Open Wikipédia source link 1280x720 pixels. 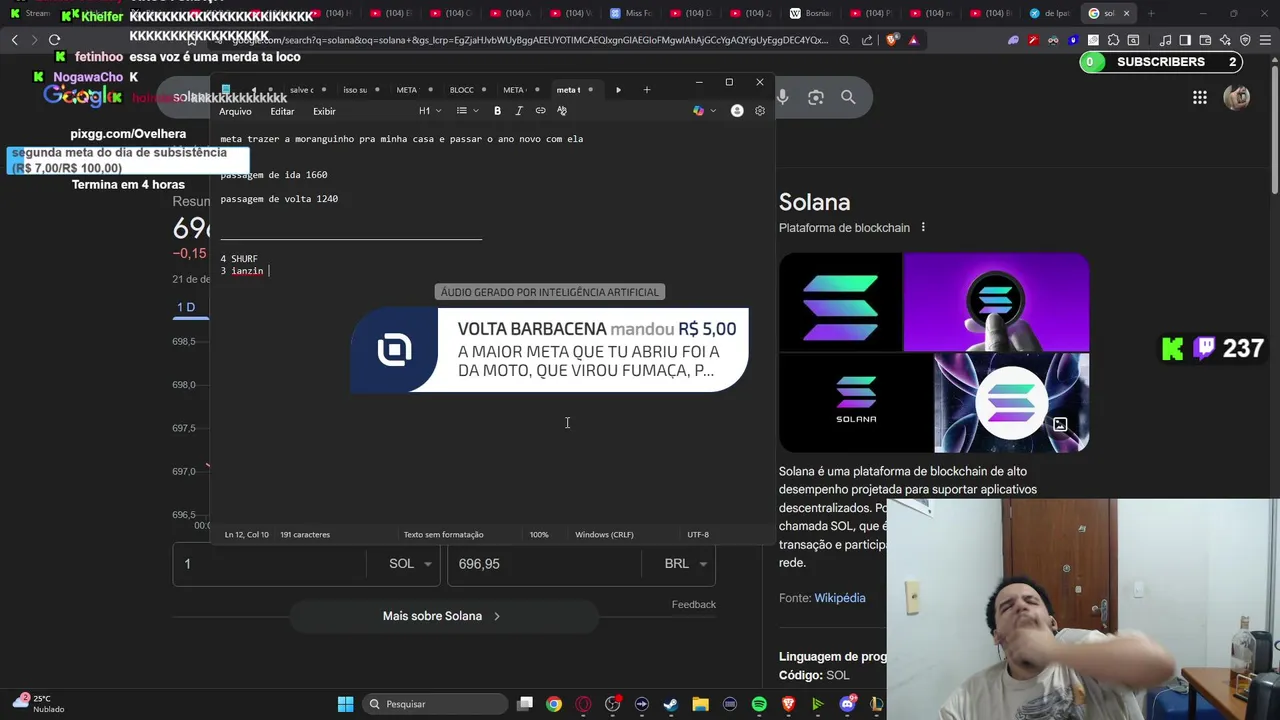[x=840, y=598]
